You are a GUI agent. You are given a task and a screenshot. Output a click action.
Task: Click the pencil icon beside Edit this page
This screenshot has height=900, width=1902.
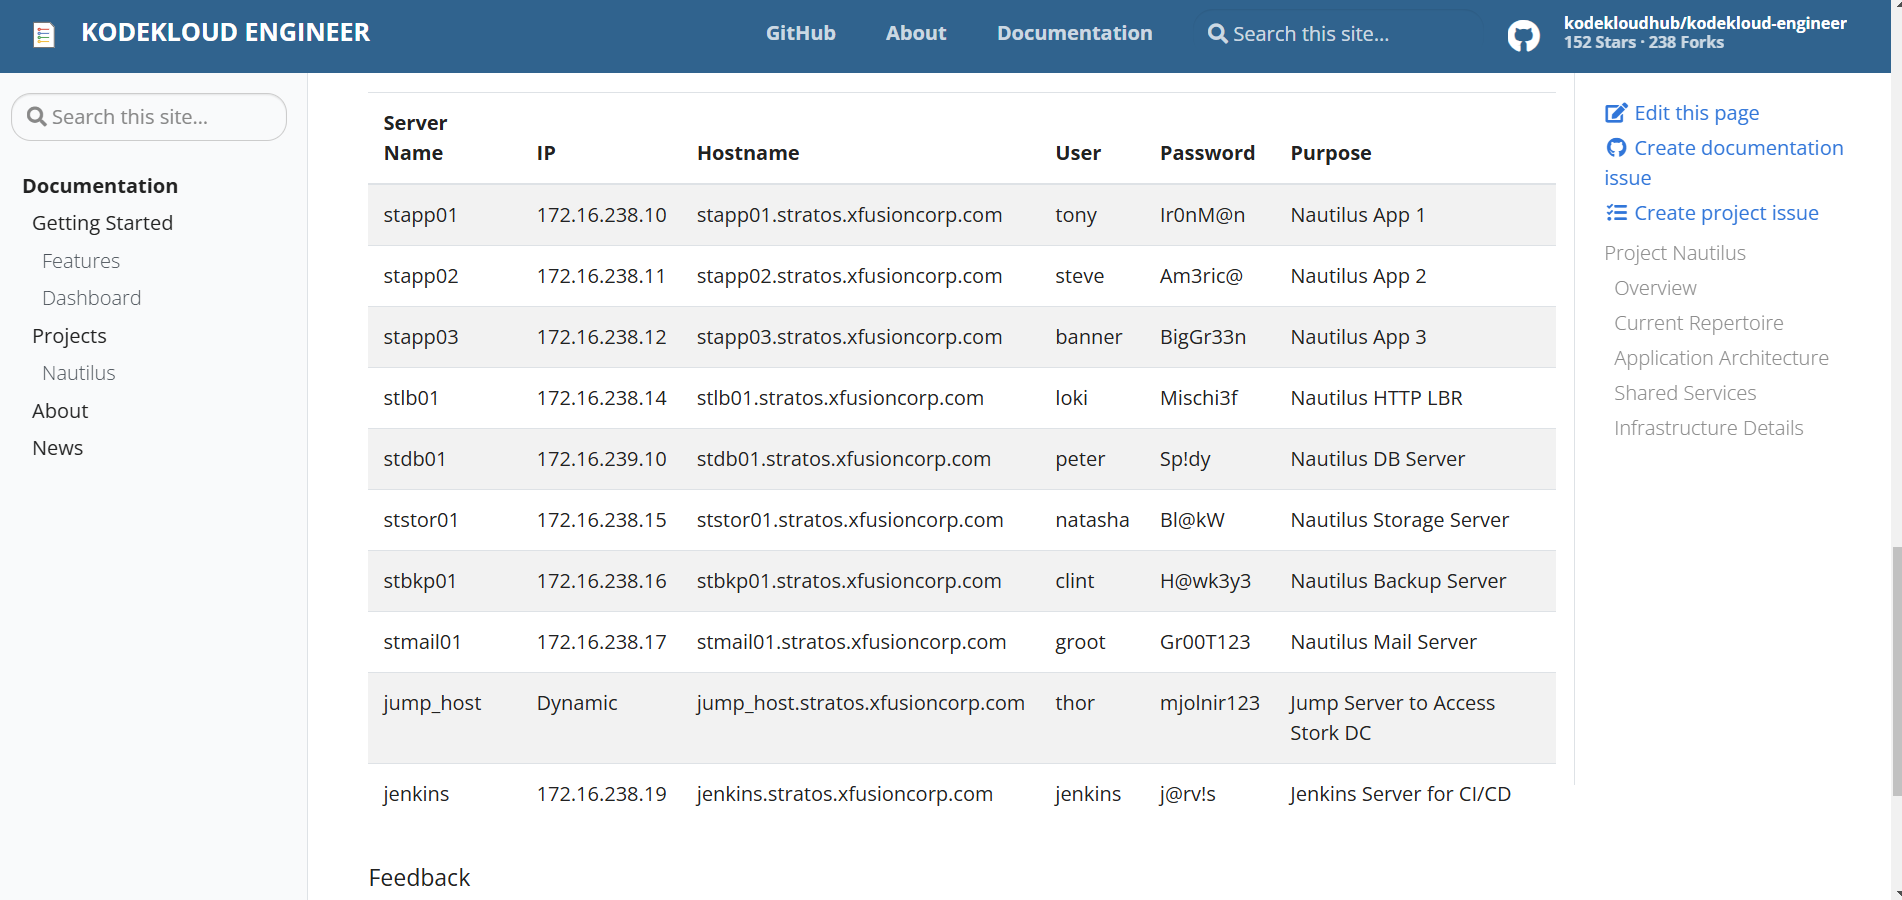1616,113
